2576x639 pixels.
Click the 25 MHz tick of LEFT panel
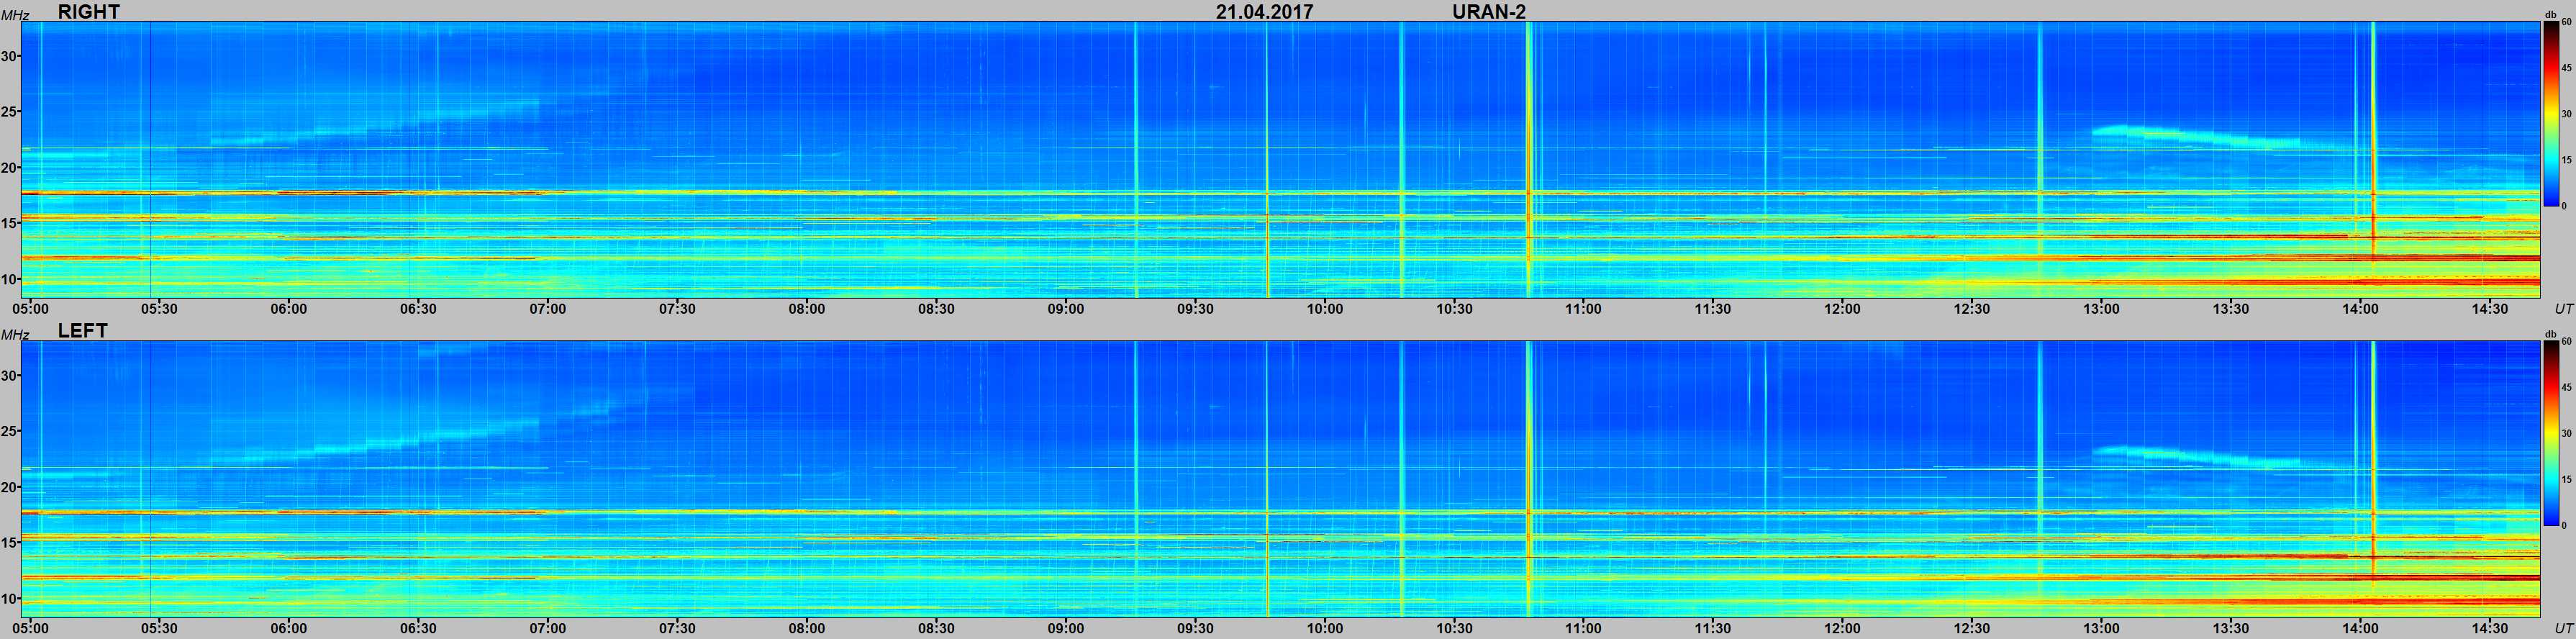[9, 431]
